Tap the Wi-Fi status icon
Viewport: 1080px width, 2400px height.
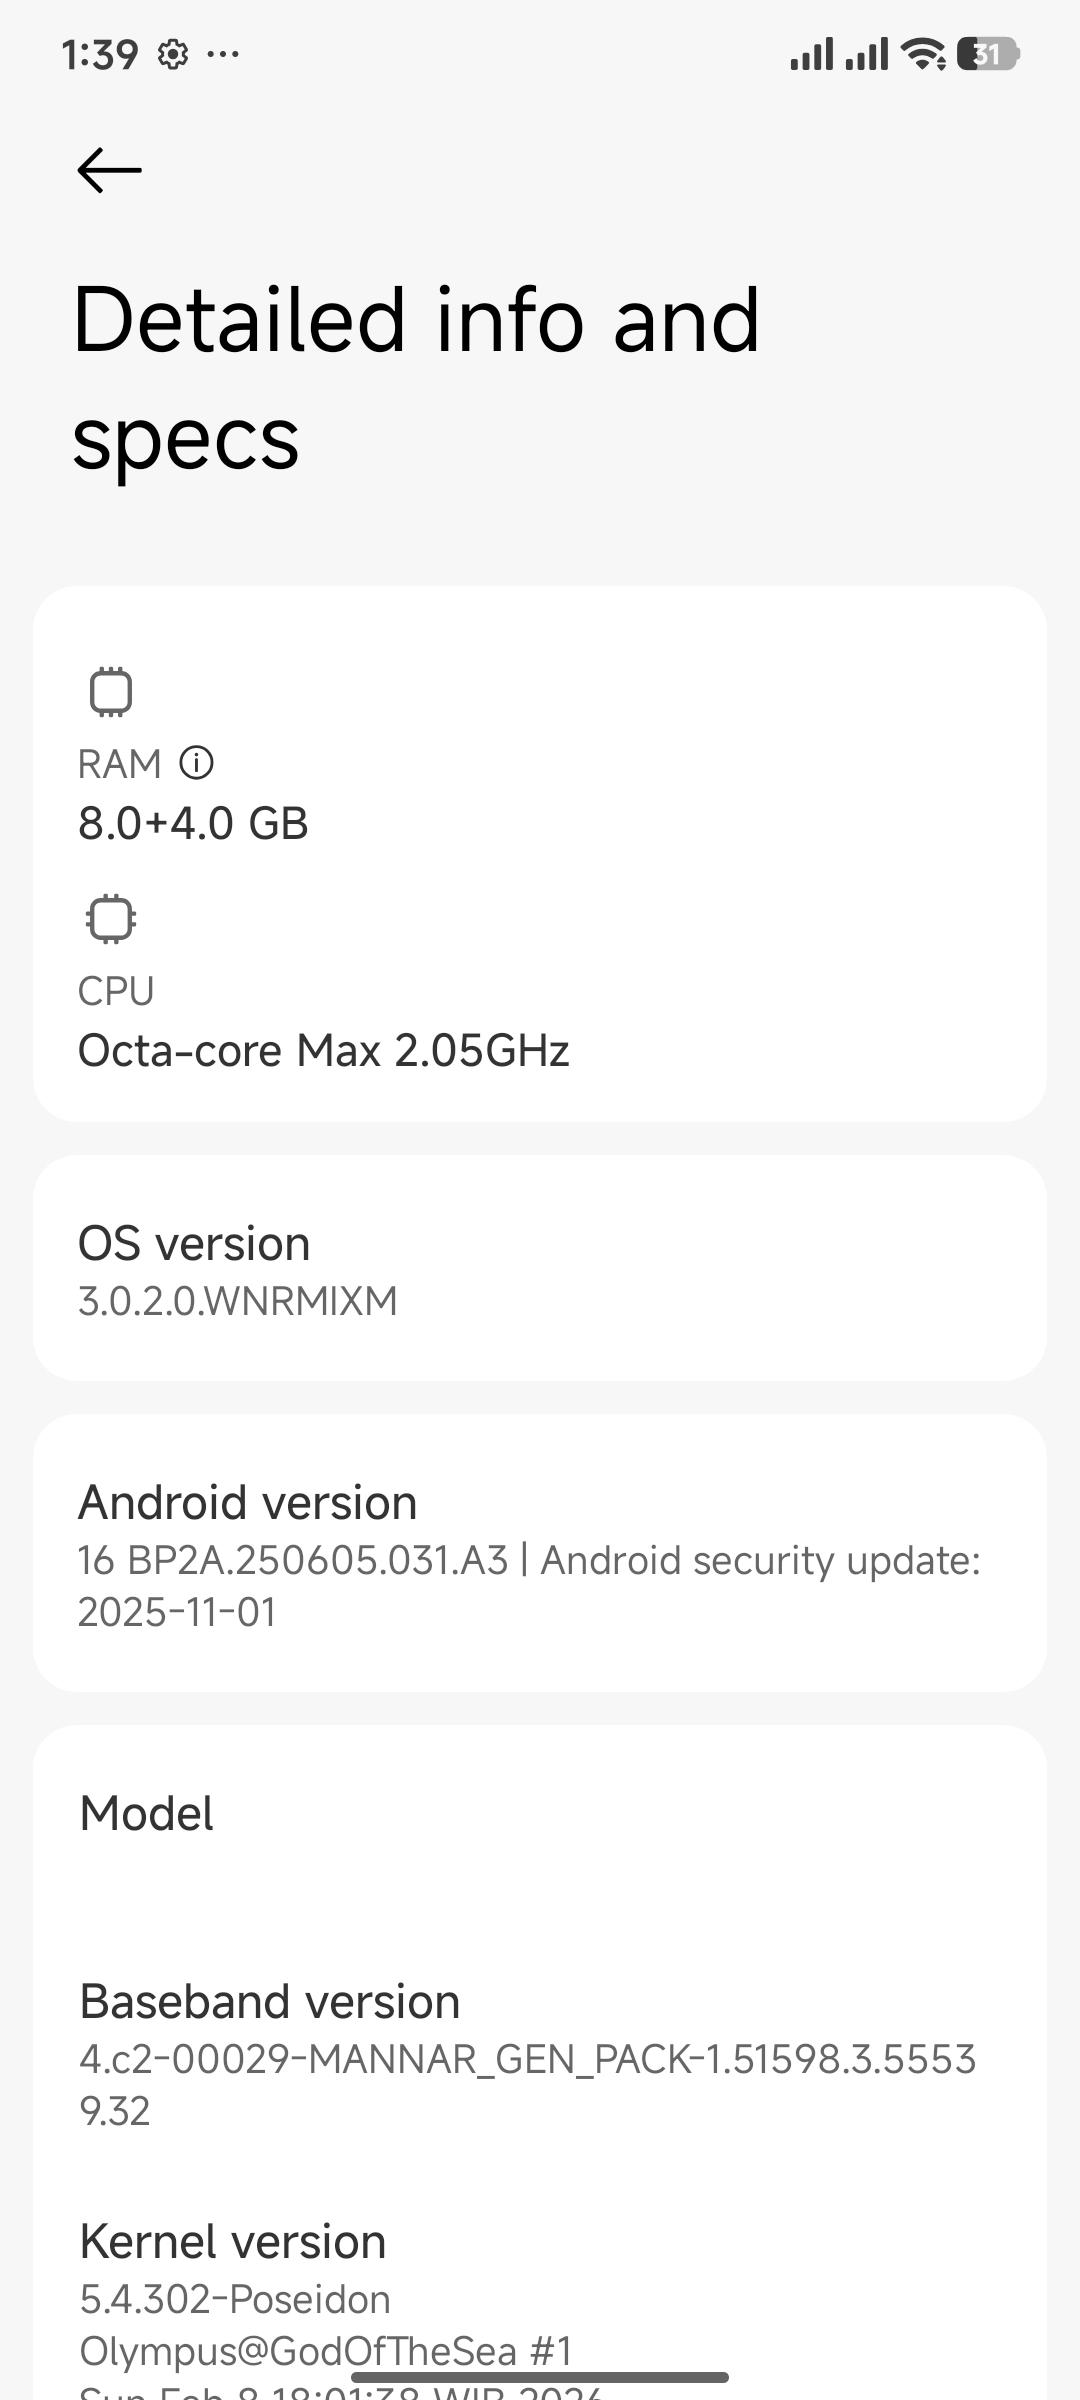click(x=923, y=54)
